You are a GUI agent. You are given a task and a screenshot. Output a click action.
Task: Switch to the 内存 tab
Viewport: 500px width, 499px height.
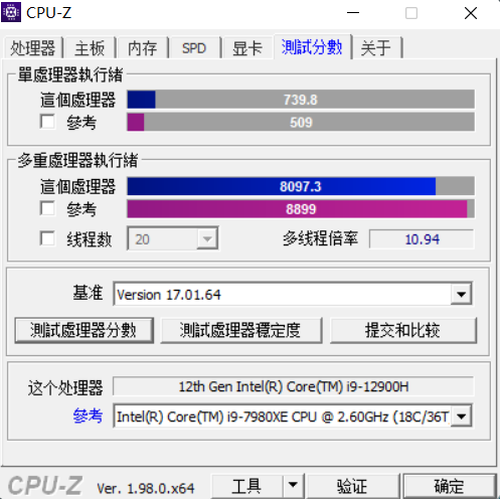point(142,48)
